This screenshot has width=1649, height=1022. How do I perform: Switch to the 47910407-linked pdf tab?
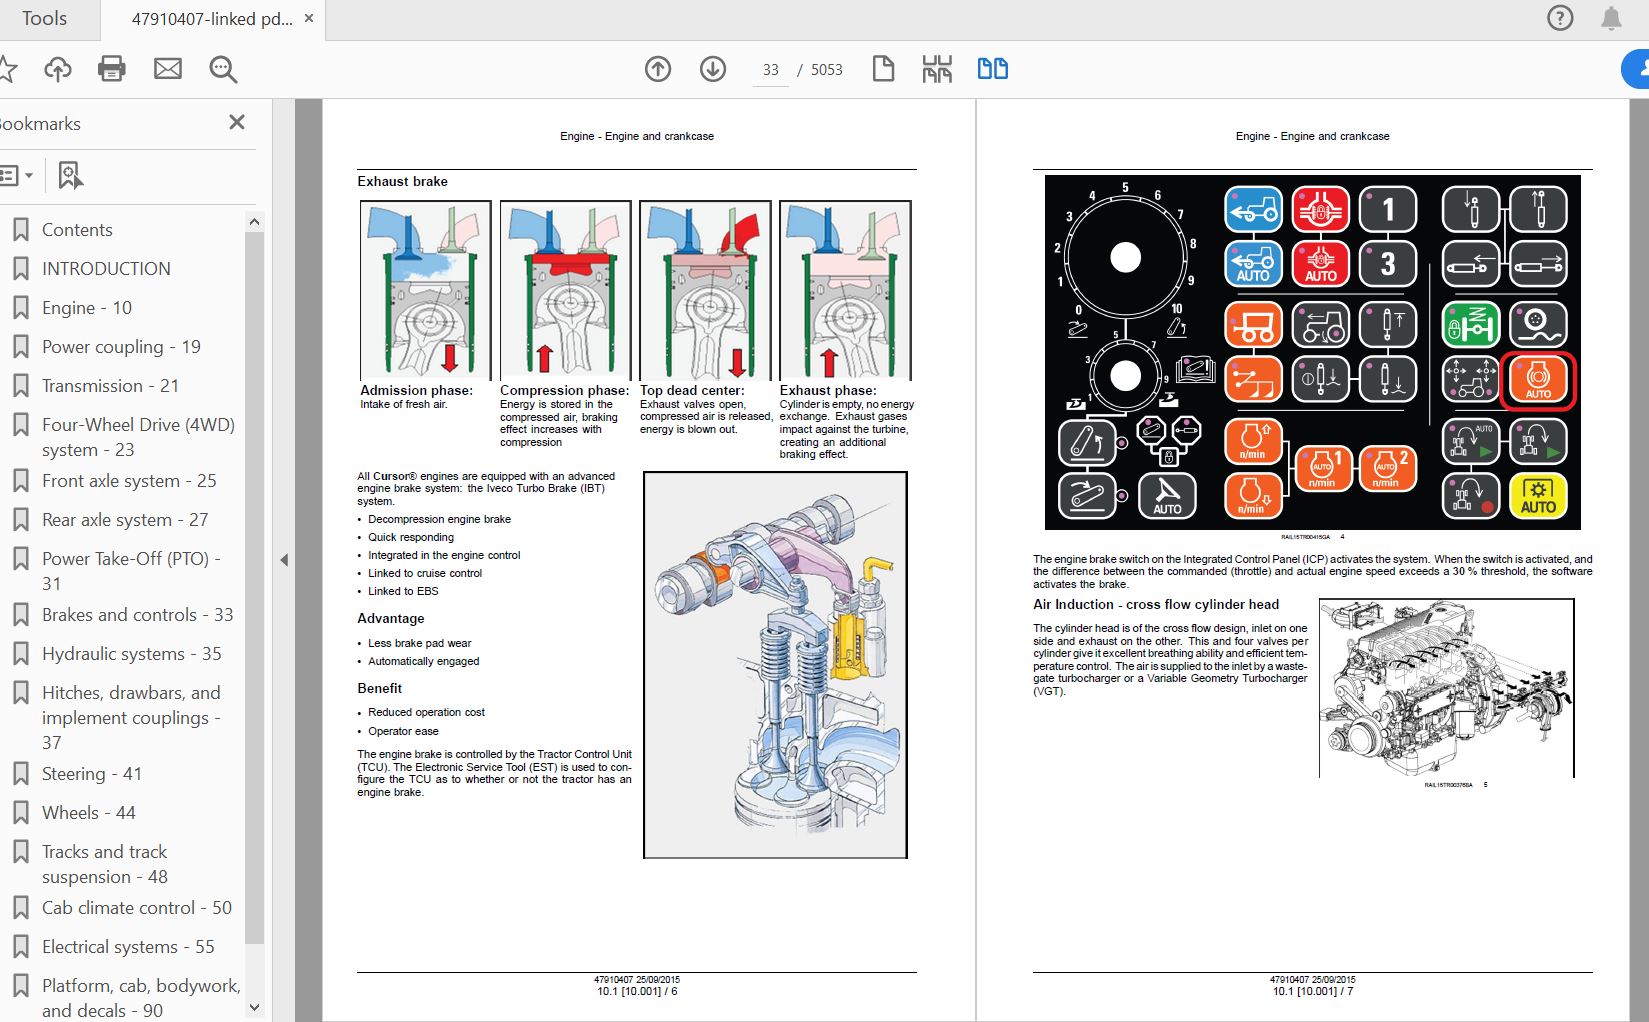click(x=212, y=19)
